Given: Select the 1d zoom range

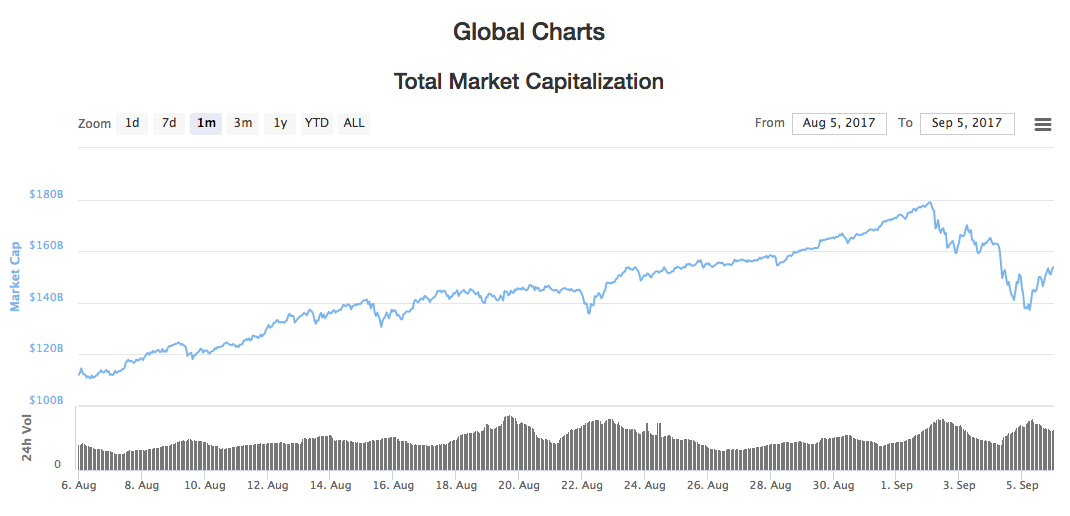Looking at the screenshot, I should [x=132, y=123].
